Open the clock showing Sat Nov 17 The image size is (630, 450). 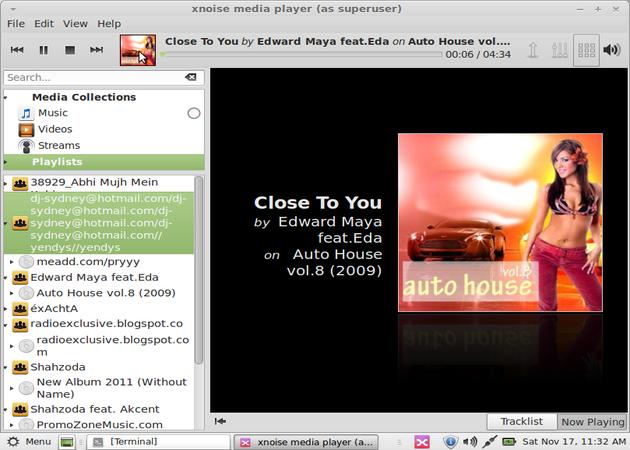pos(574,442)
